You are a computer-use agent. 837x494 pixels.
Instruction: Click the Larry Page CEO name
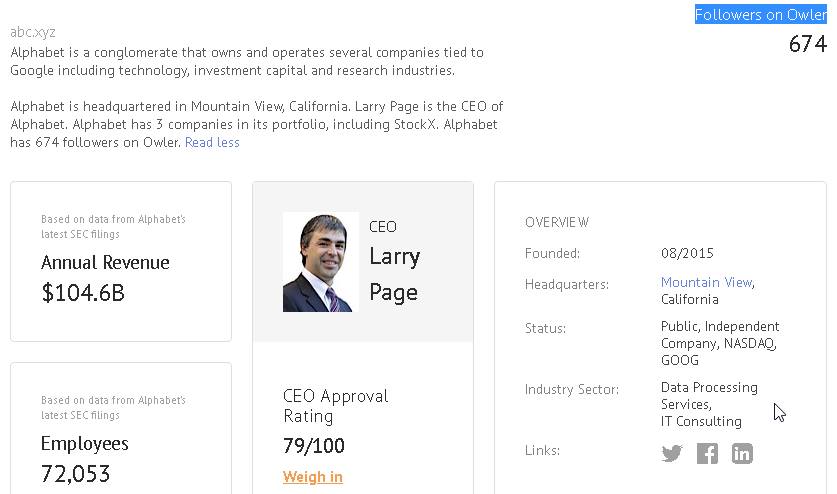pos(394,274)
